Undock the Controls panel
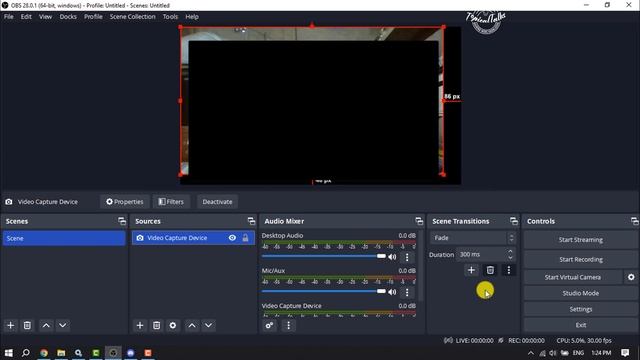 click(634, 221)
